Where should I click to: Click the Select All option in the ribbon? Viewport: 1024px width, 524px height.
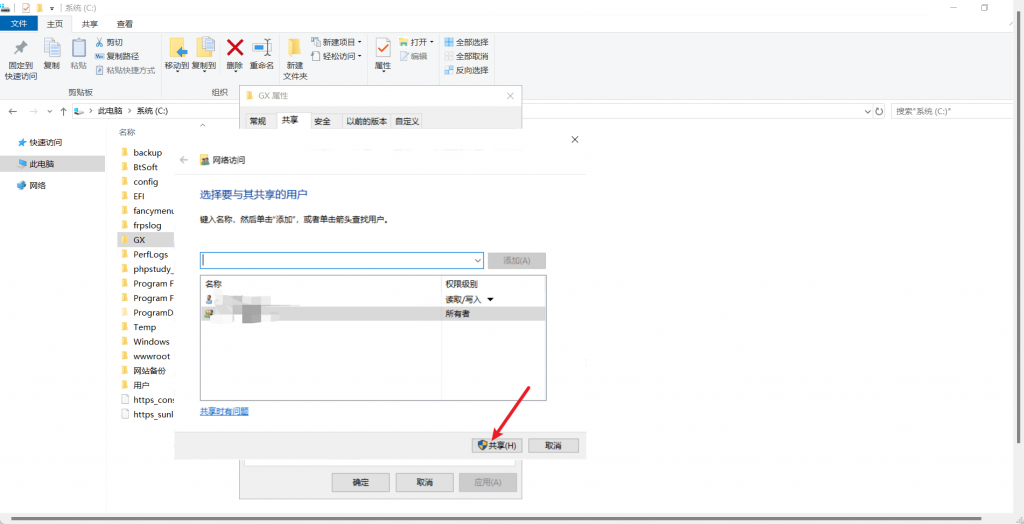[x=466, y=43]
